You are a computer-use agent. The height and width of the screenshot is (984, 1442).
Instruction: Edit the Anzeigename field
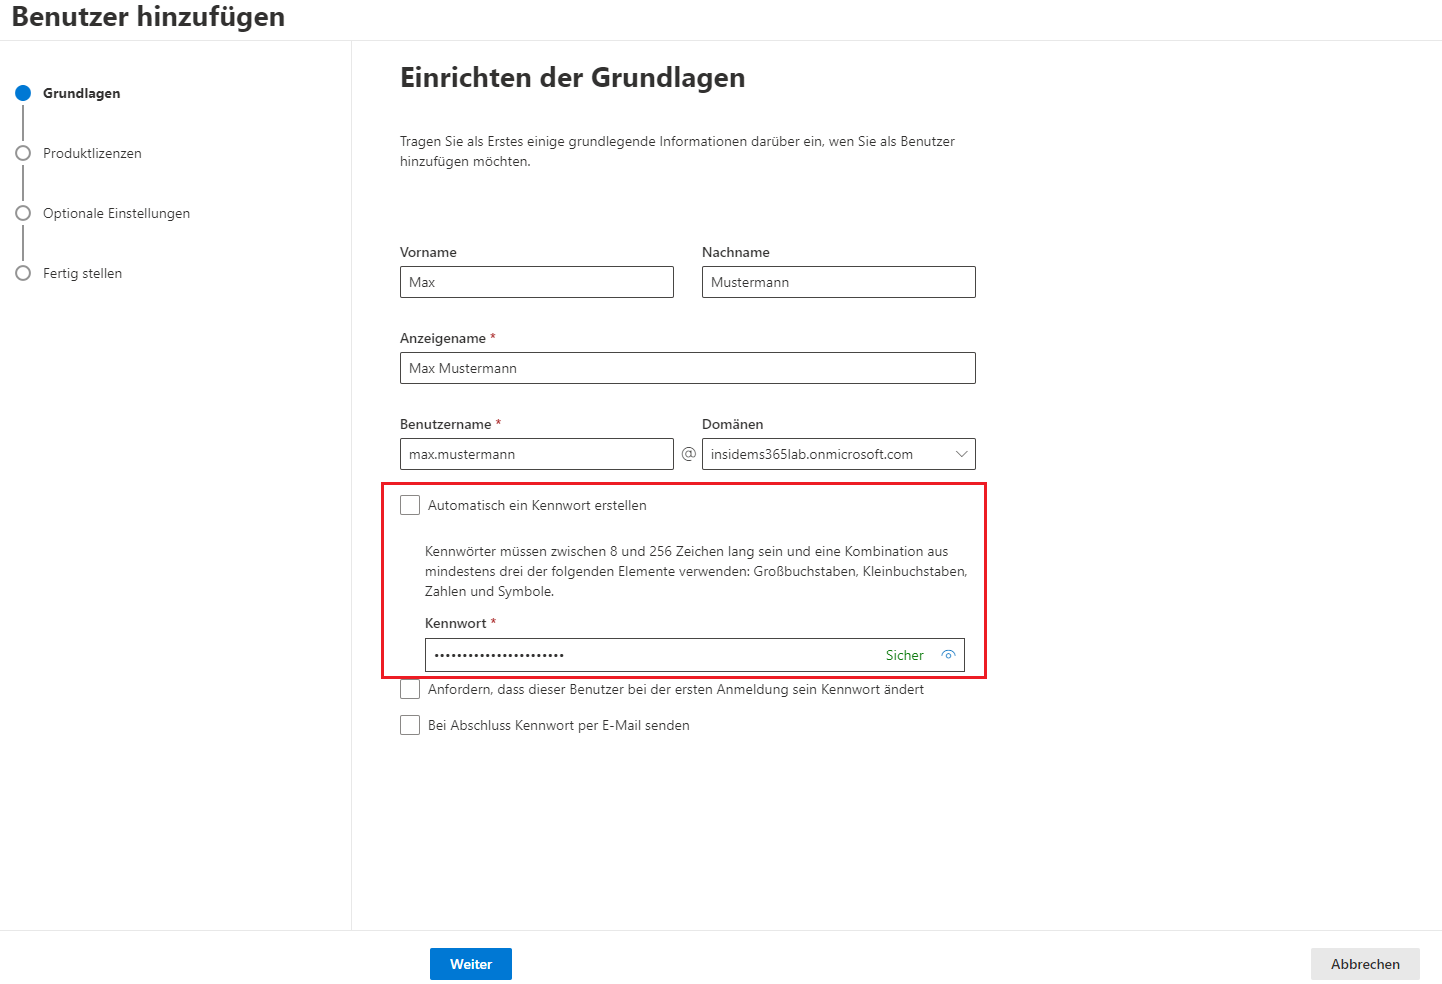687,368
